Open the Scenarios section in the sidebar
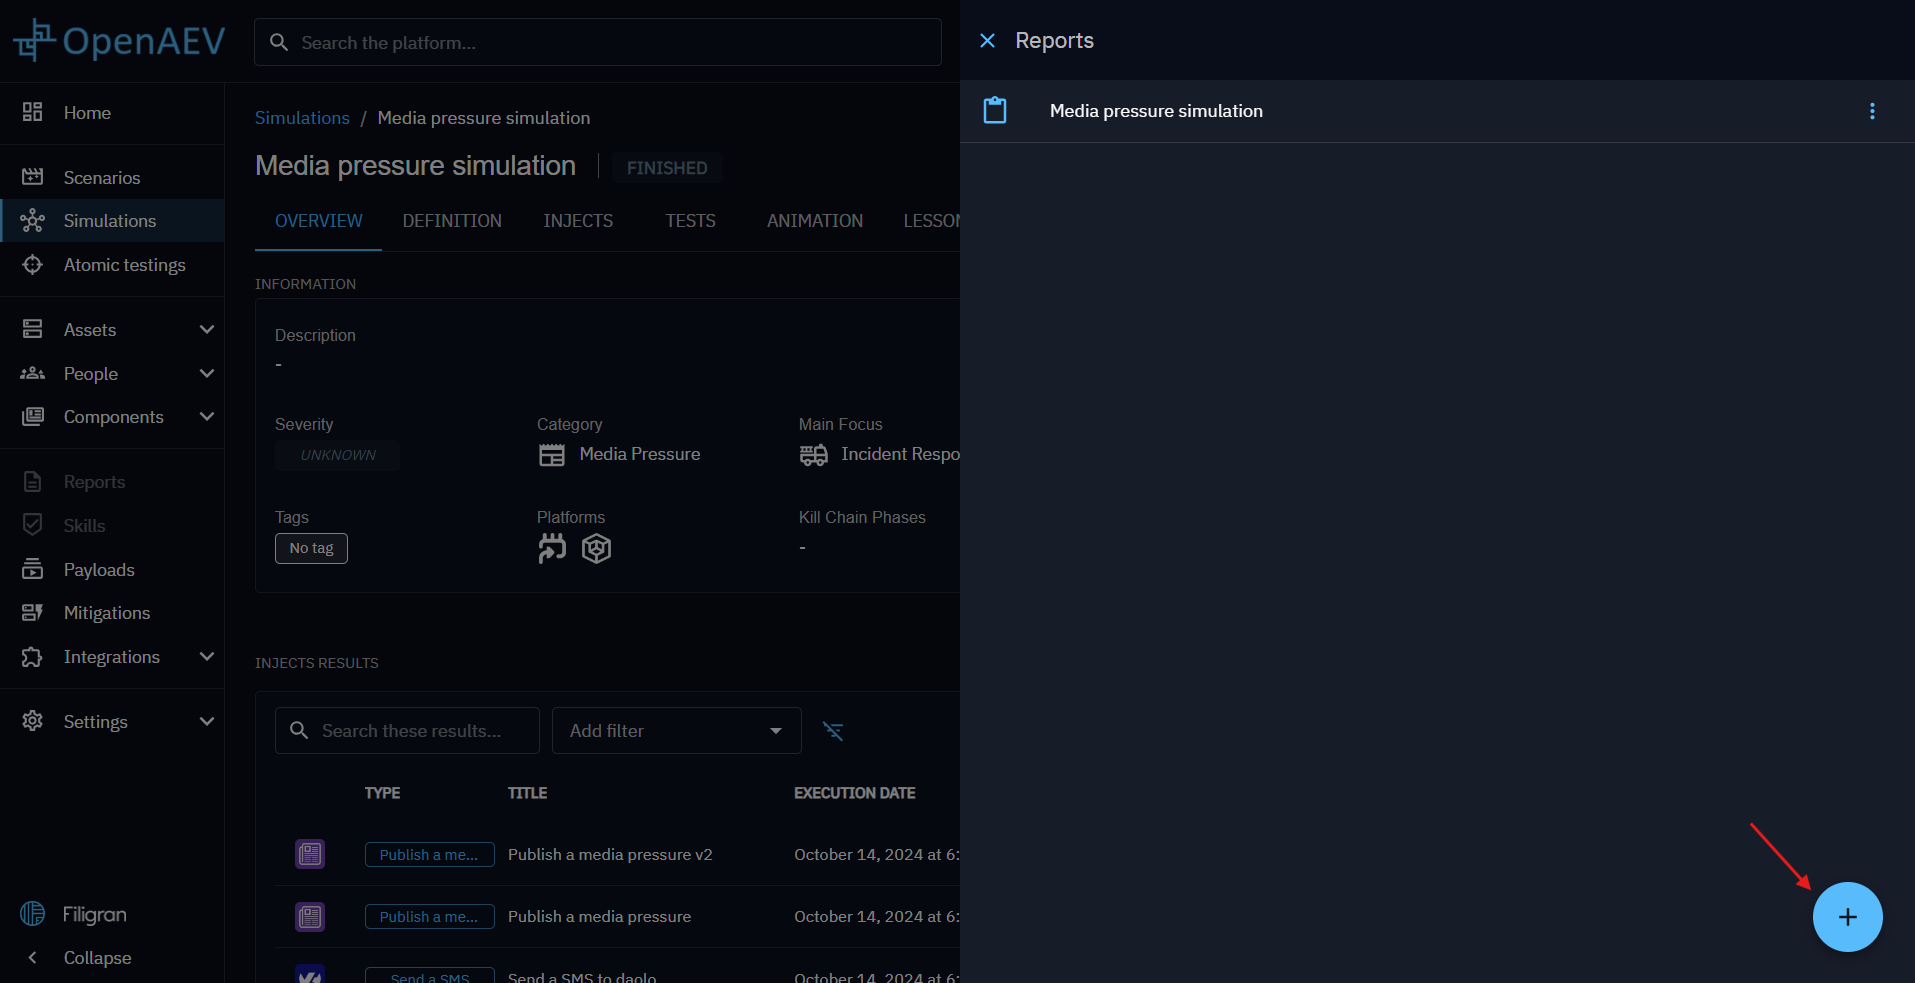1915x983 pixels. (x=101, y=177)
